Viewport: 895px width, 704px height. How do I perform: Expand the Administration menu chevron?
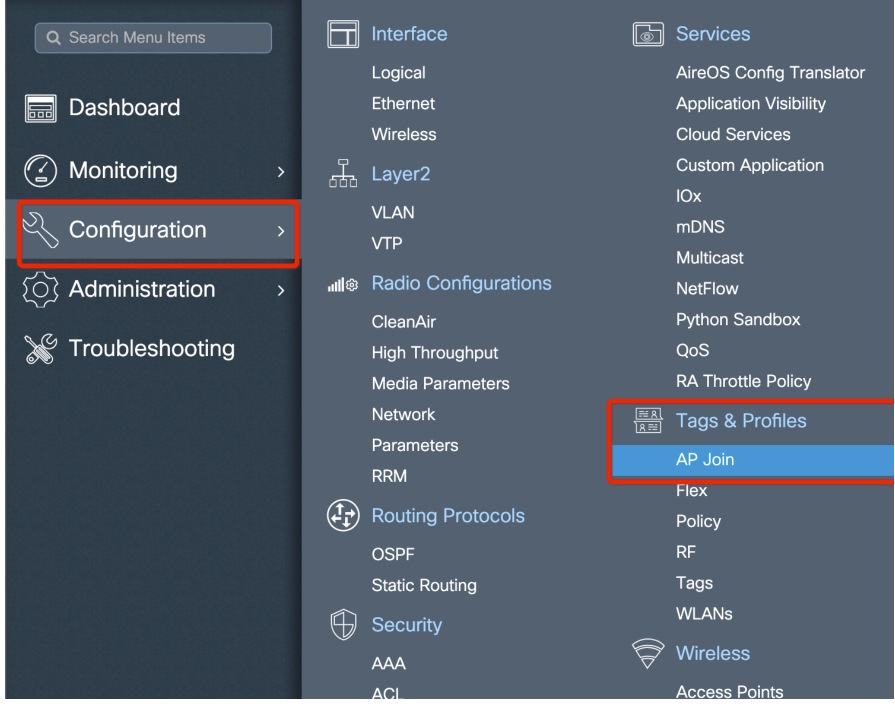click(281, 291)
